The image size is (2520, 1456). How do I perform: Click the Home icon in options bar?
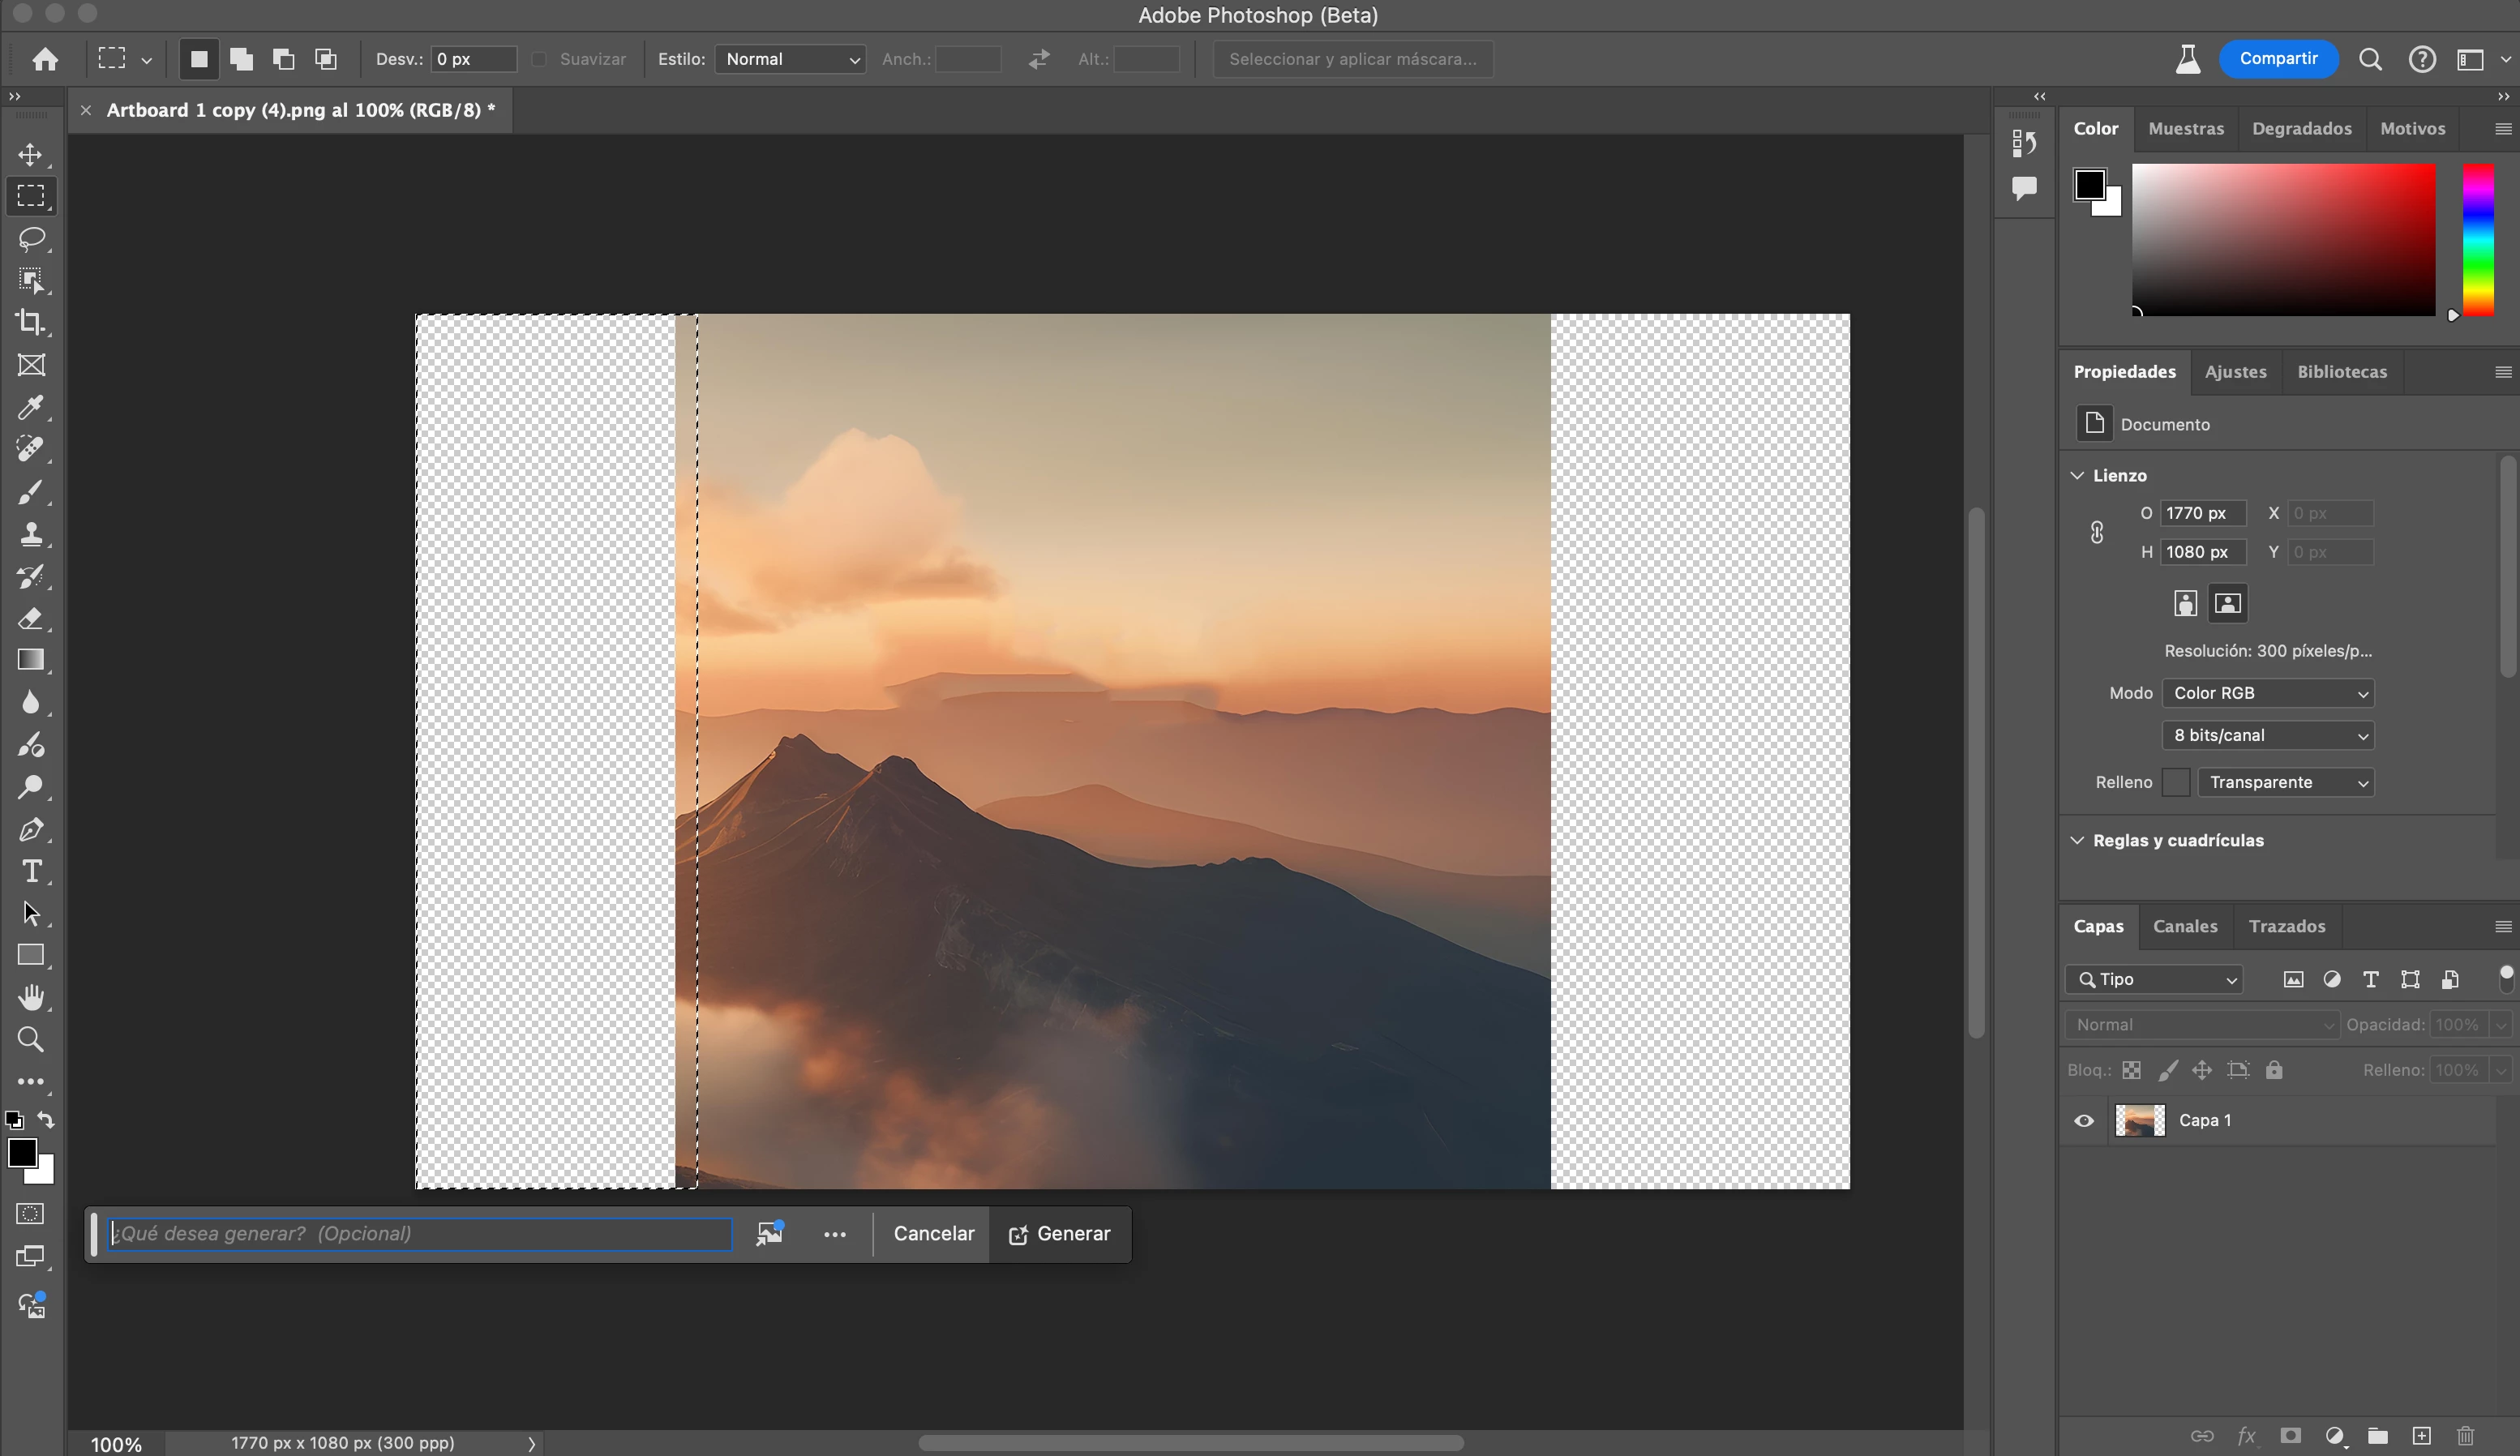pyautogui.click(x=45, y=59)
